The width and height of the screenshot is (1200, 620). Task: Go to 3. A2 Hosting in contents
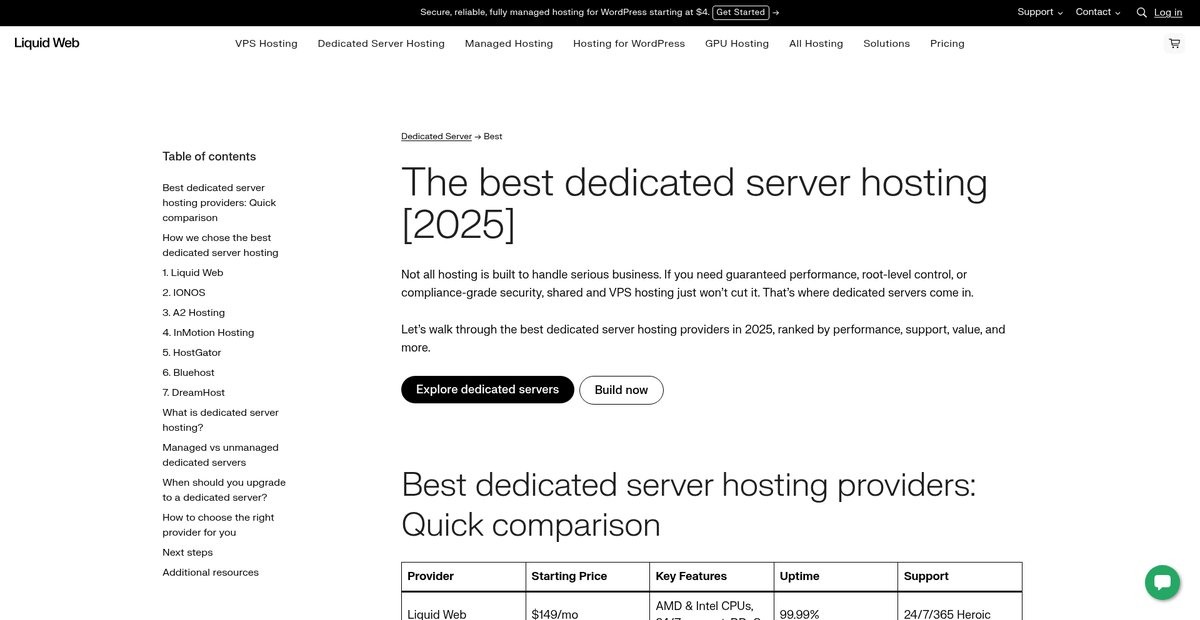194,313
